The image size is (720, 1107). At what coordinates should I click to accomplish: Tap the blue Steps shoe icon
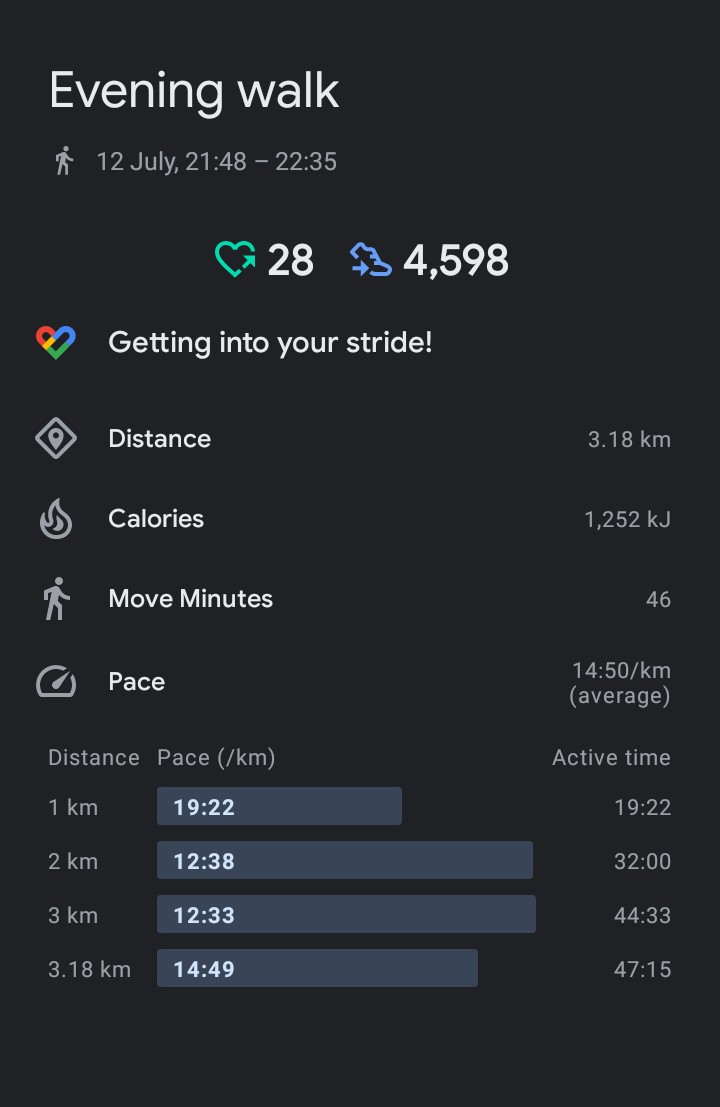point(370,261)
